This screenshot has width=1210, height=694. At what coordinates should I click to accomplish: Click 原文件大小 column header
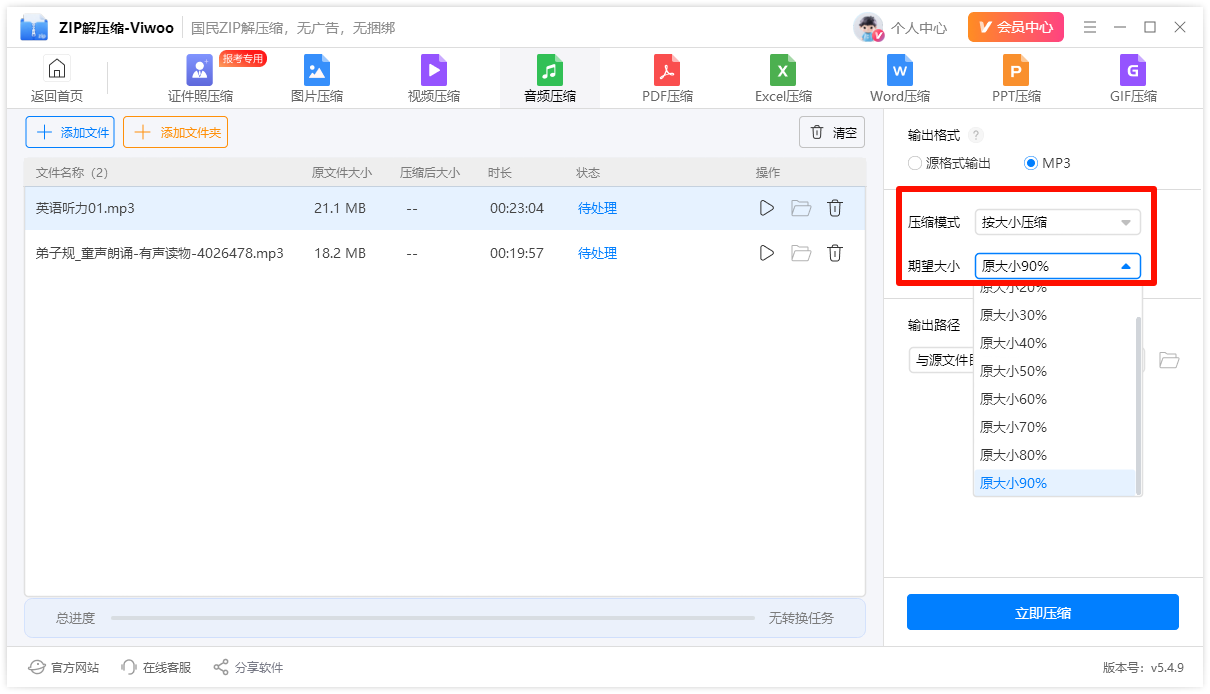click(x=342, y=173)
